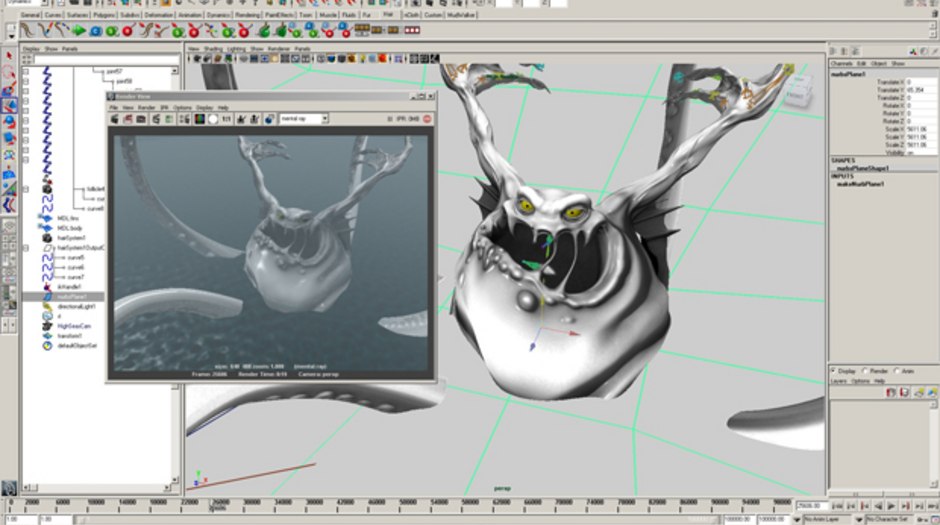Click the green arrow icon on Hair shelf

[79, 30]
